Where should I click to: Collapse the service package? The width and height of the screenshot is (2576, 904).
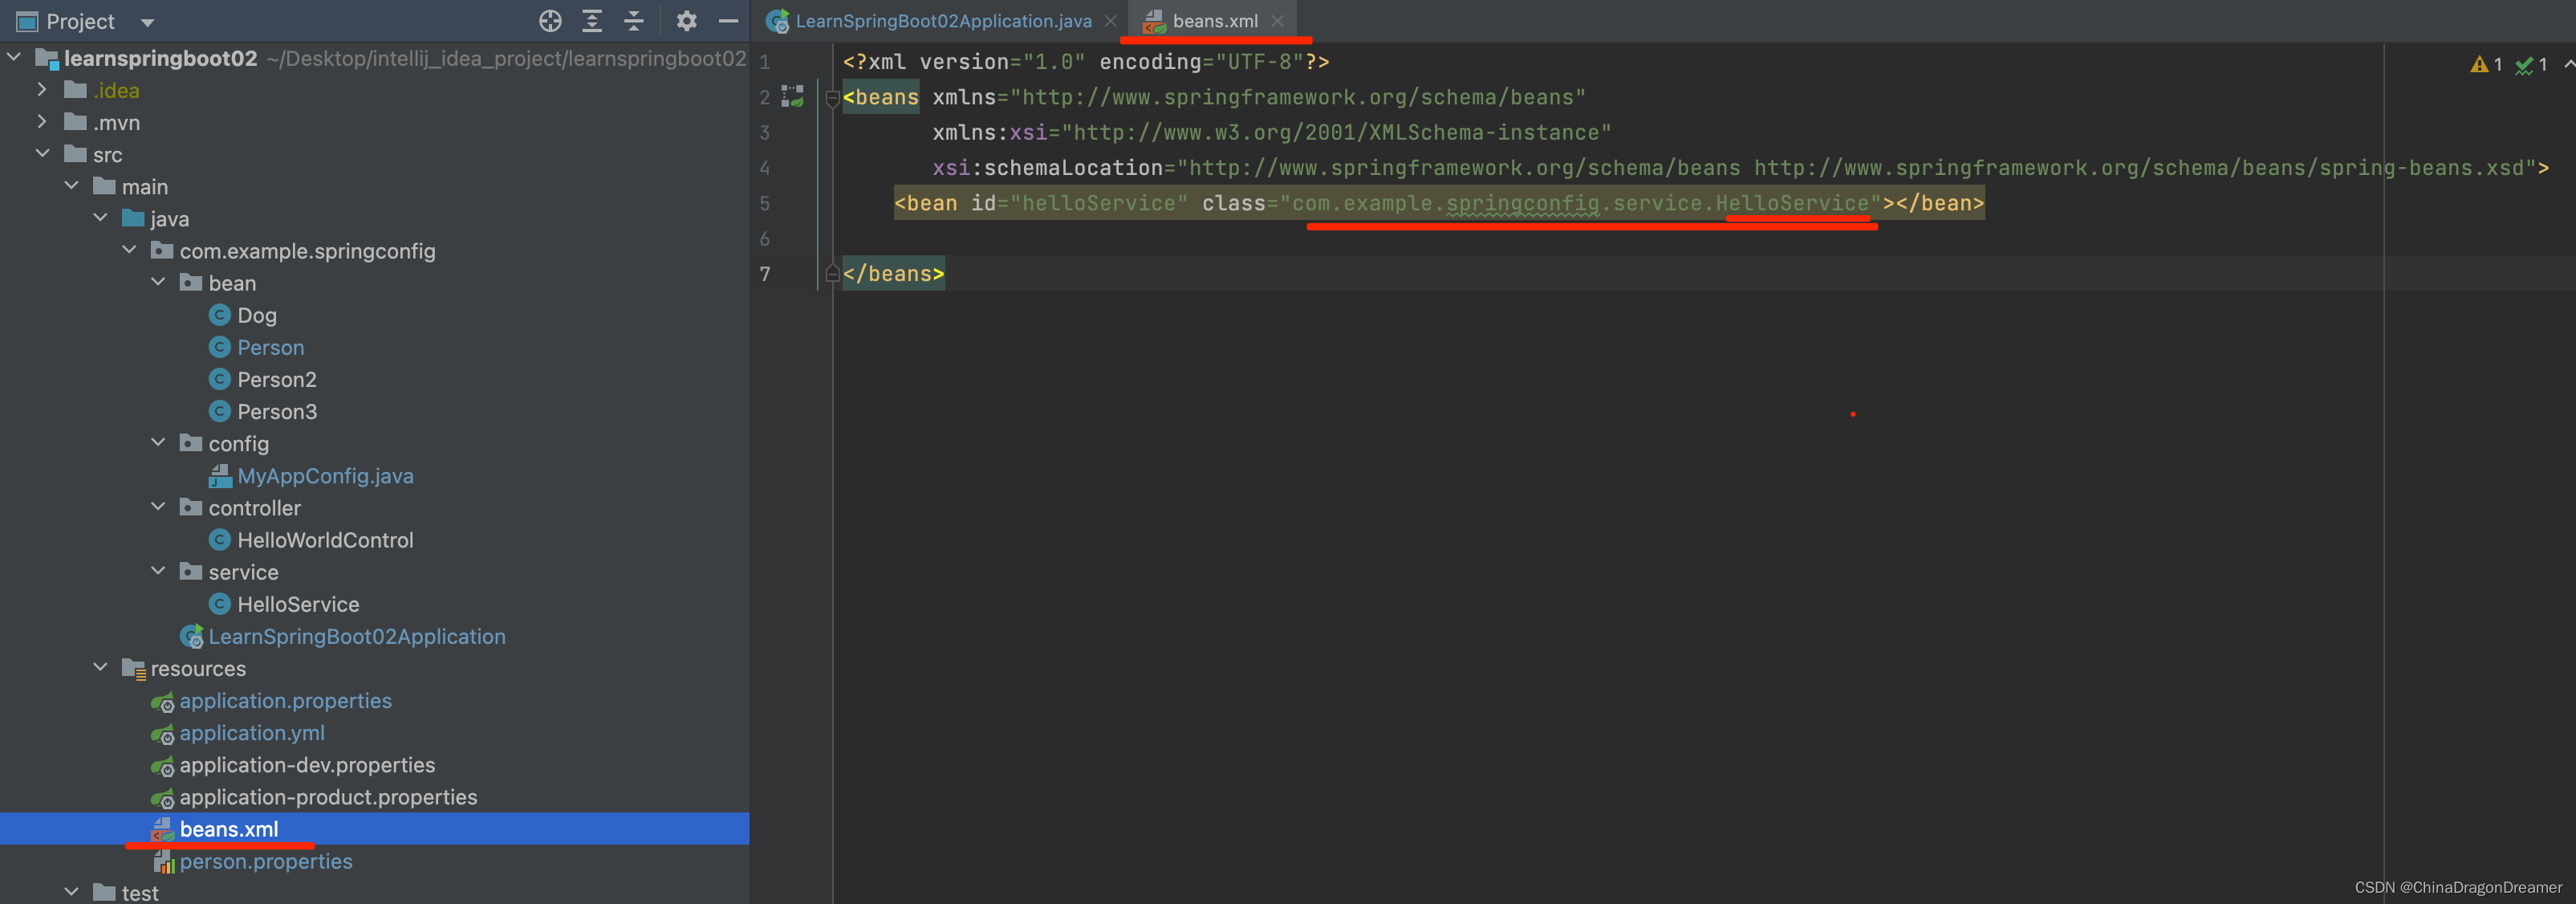158,570
